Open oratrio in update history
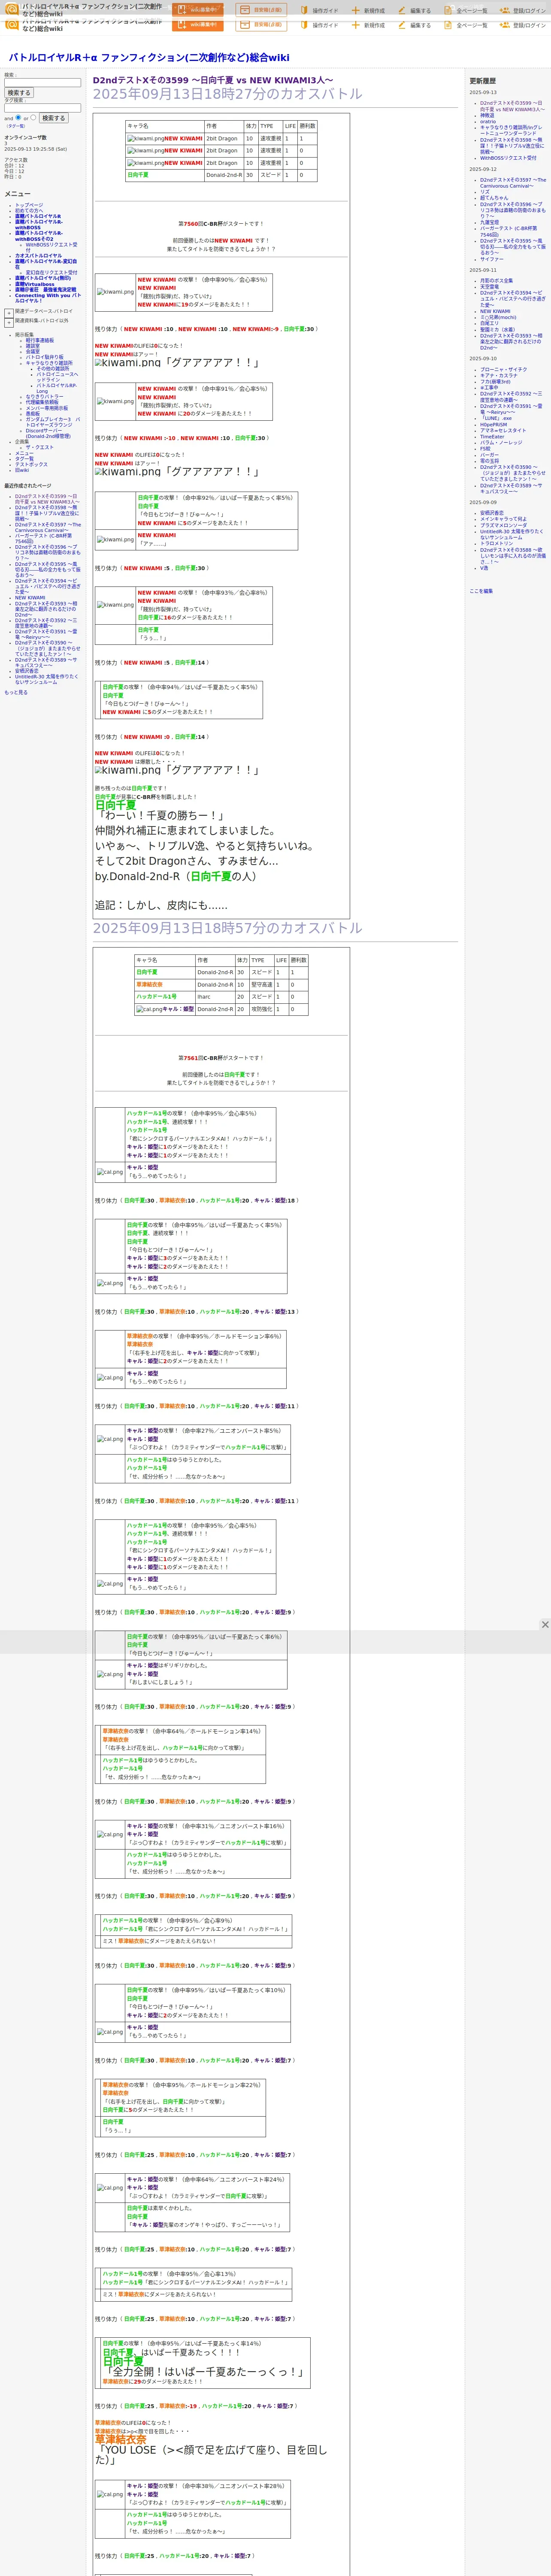Viewport: 551px width, 2576px height. 488,121
